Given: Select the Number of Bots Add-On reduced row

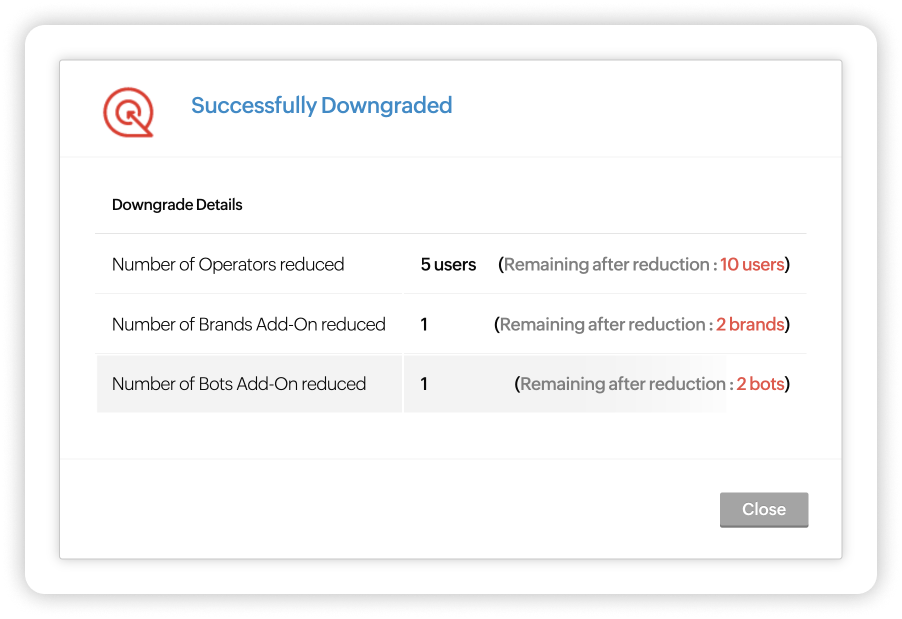Looking at the screenshot, I should pos(451,384).
